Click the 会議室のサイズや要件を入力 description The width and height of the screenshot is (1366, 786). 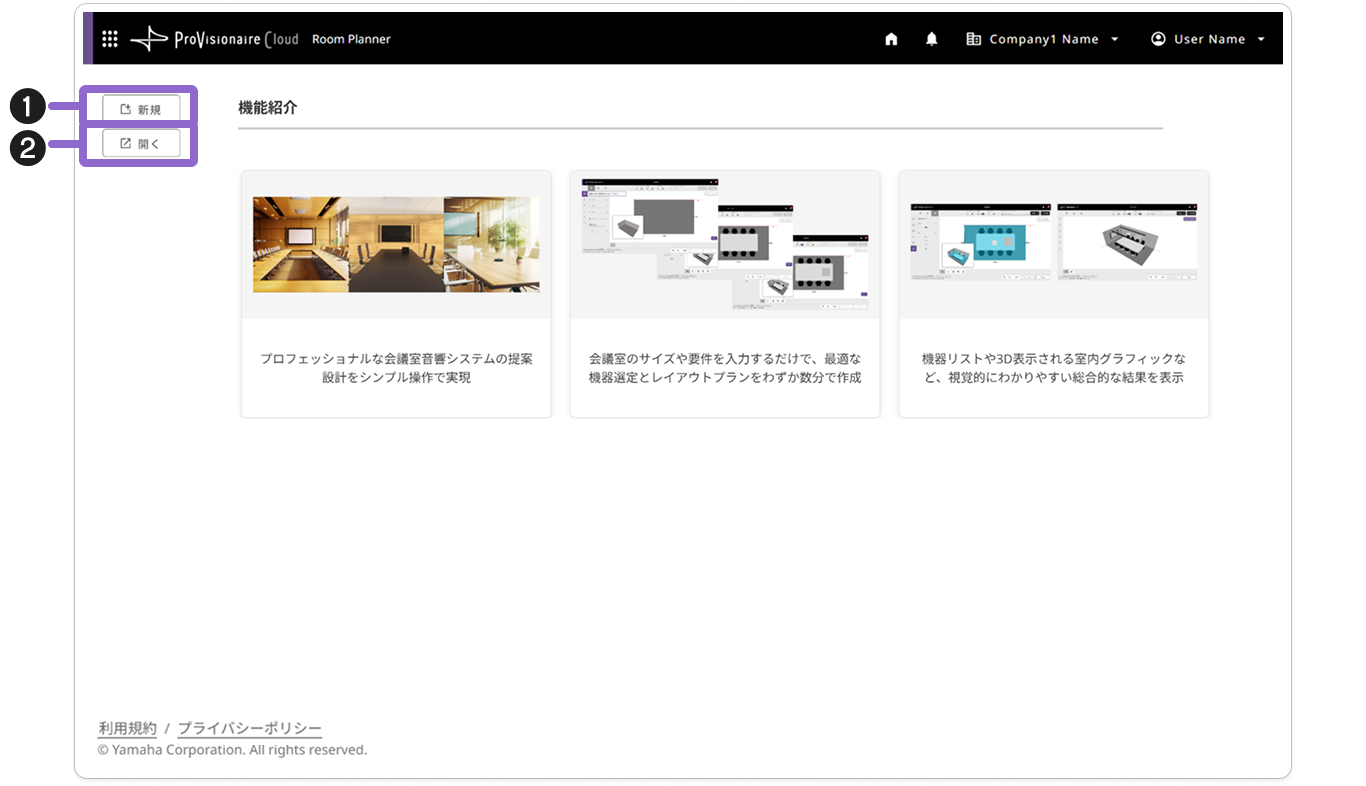[x=725, y=368]
